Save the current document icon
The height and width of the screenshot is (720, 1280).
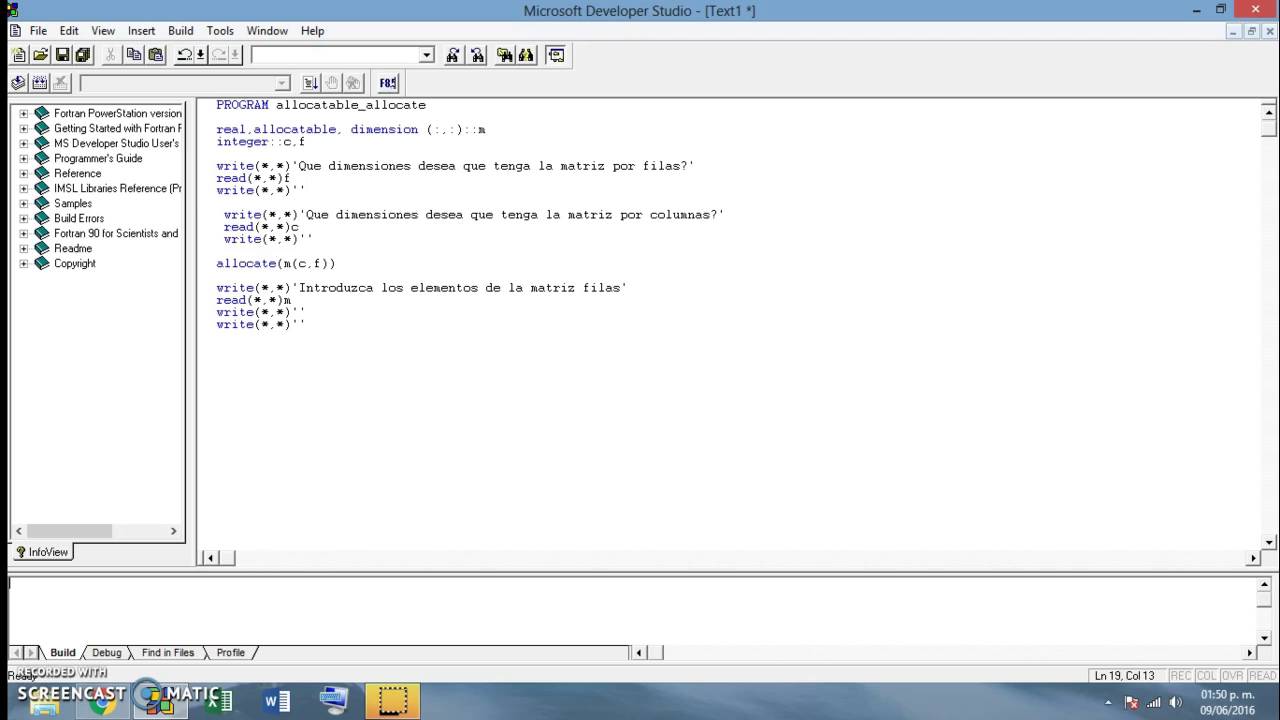pyautogui.click(x=62, y=55)
